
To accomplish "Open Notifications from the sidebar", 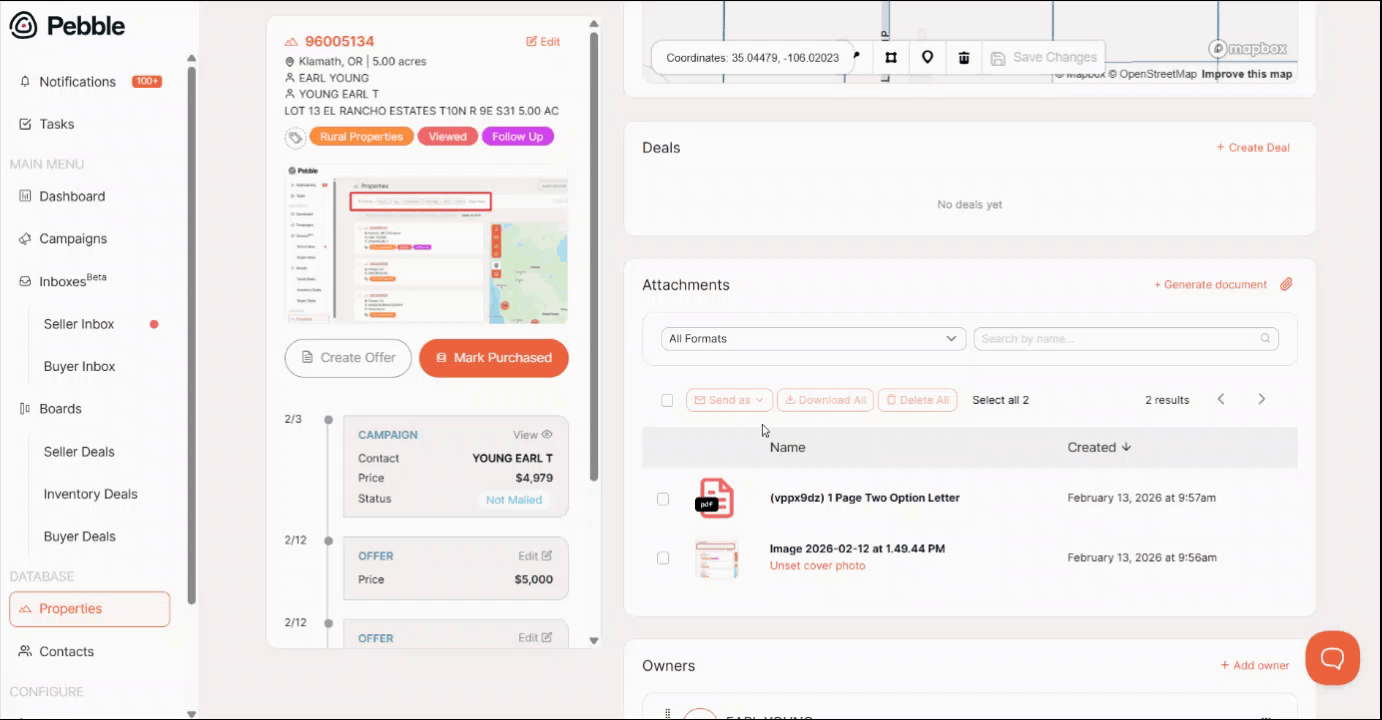I will 77,82.
